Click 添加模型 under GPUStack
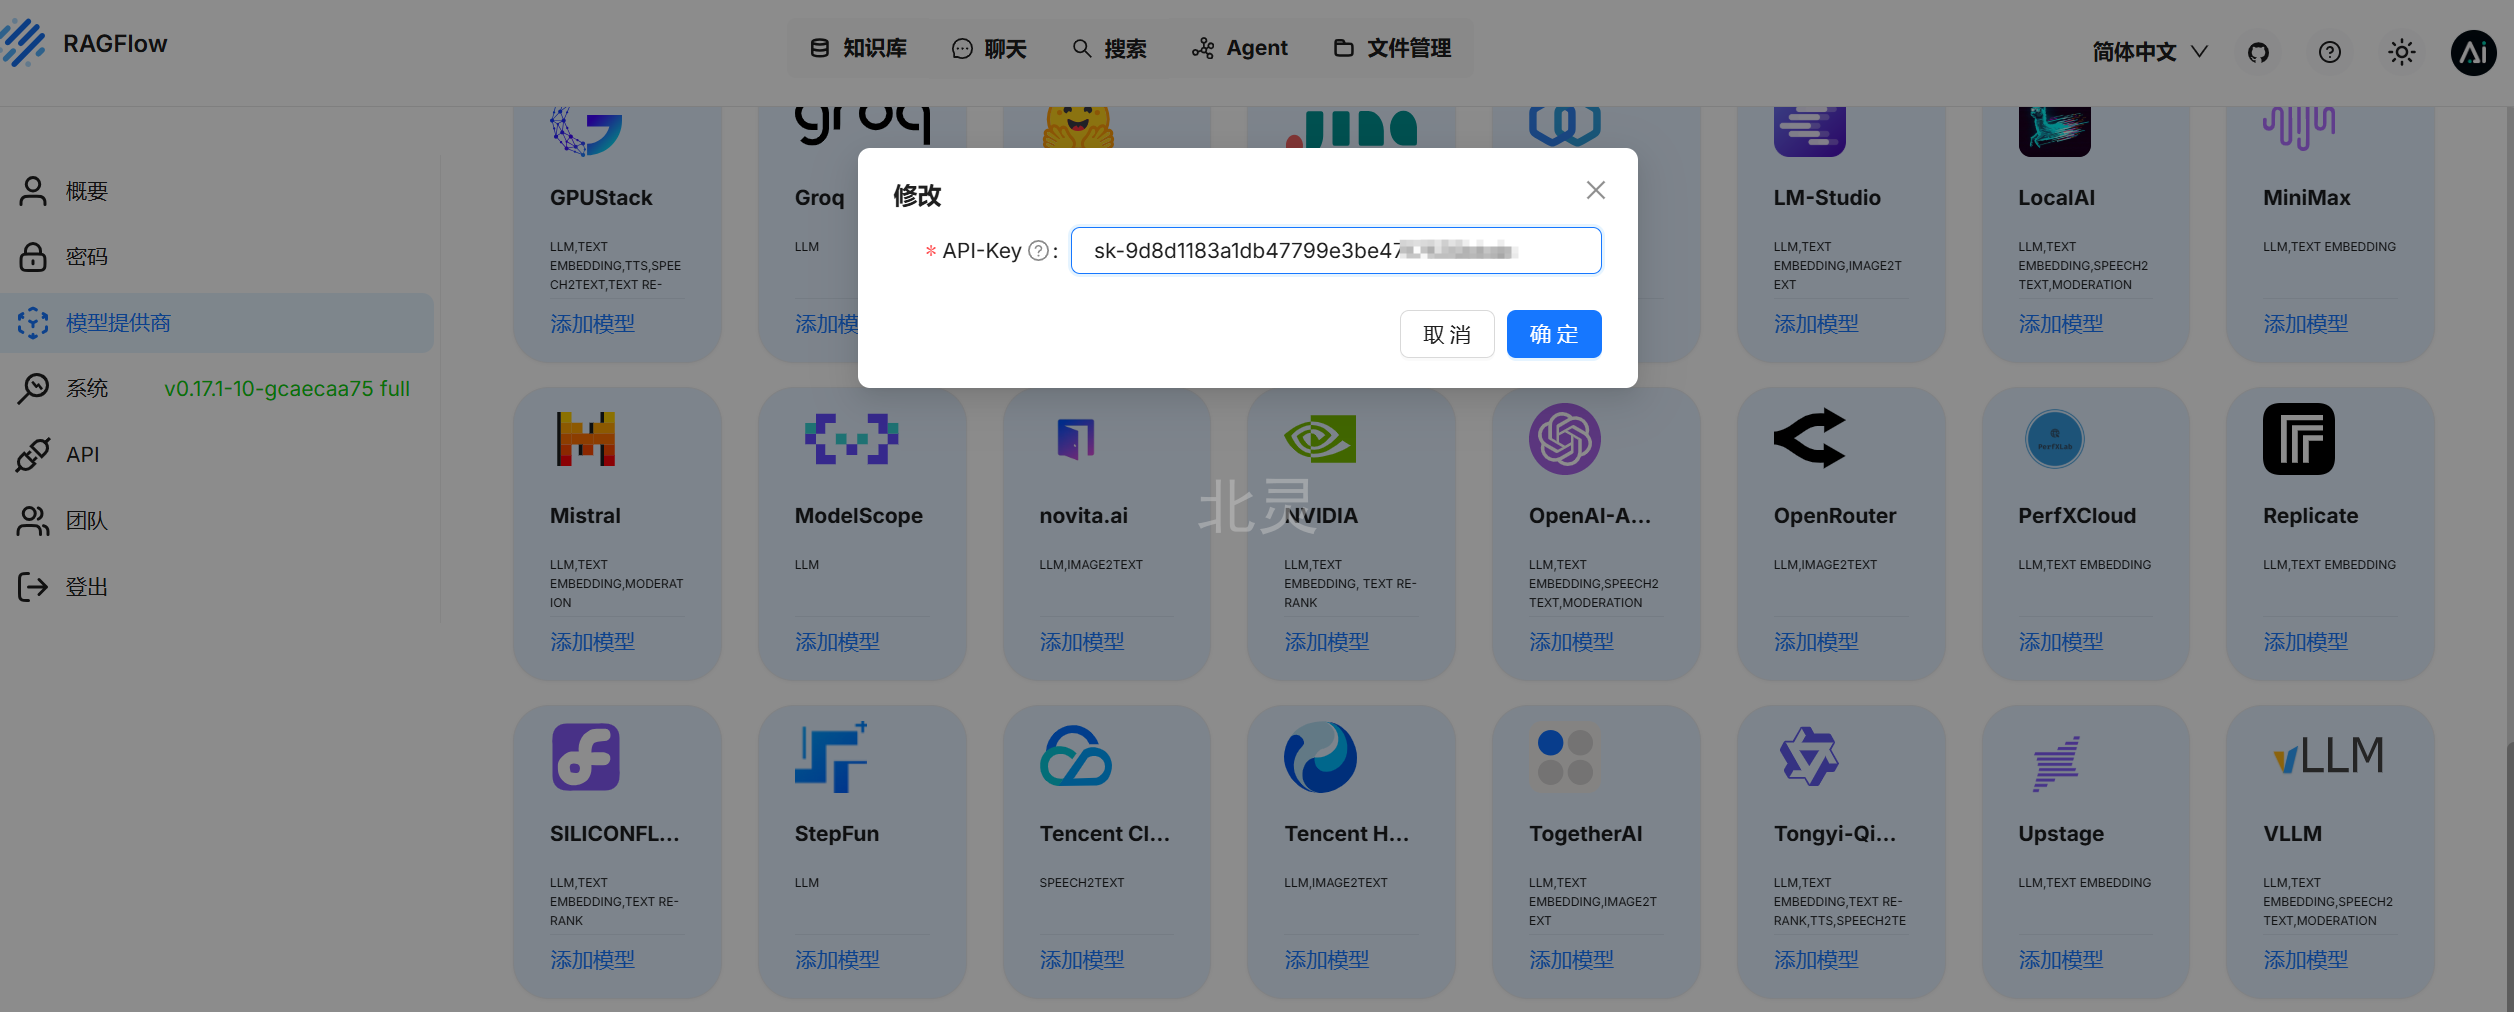2514x1012 pixels. [592, 324]
